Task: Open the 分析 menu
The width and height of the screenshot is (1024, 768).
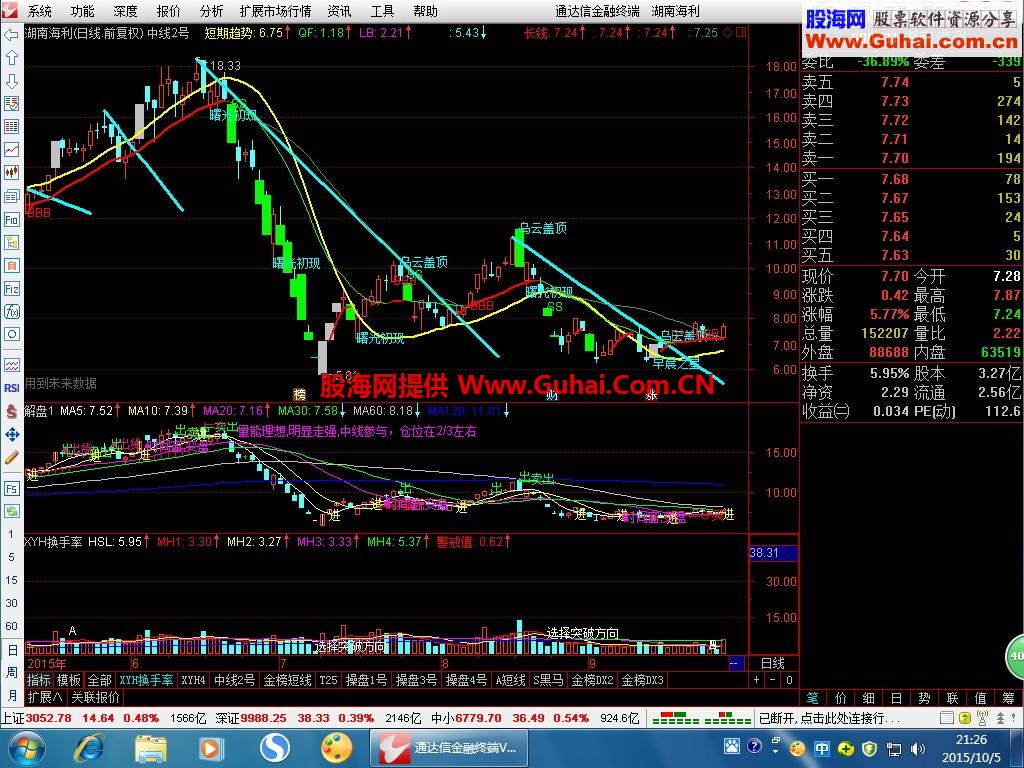Action: tap(211, 11)
